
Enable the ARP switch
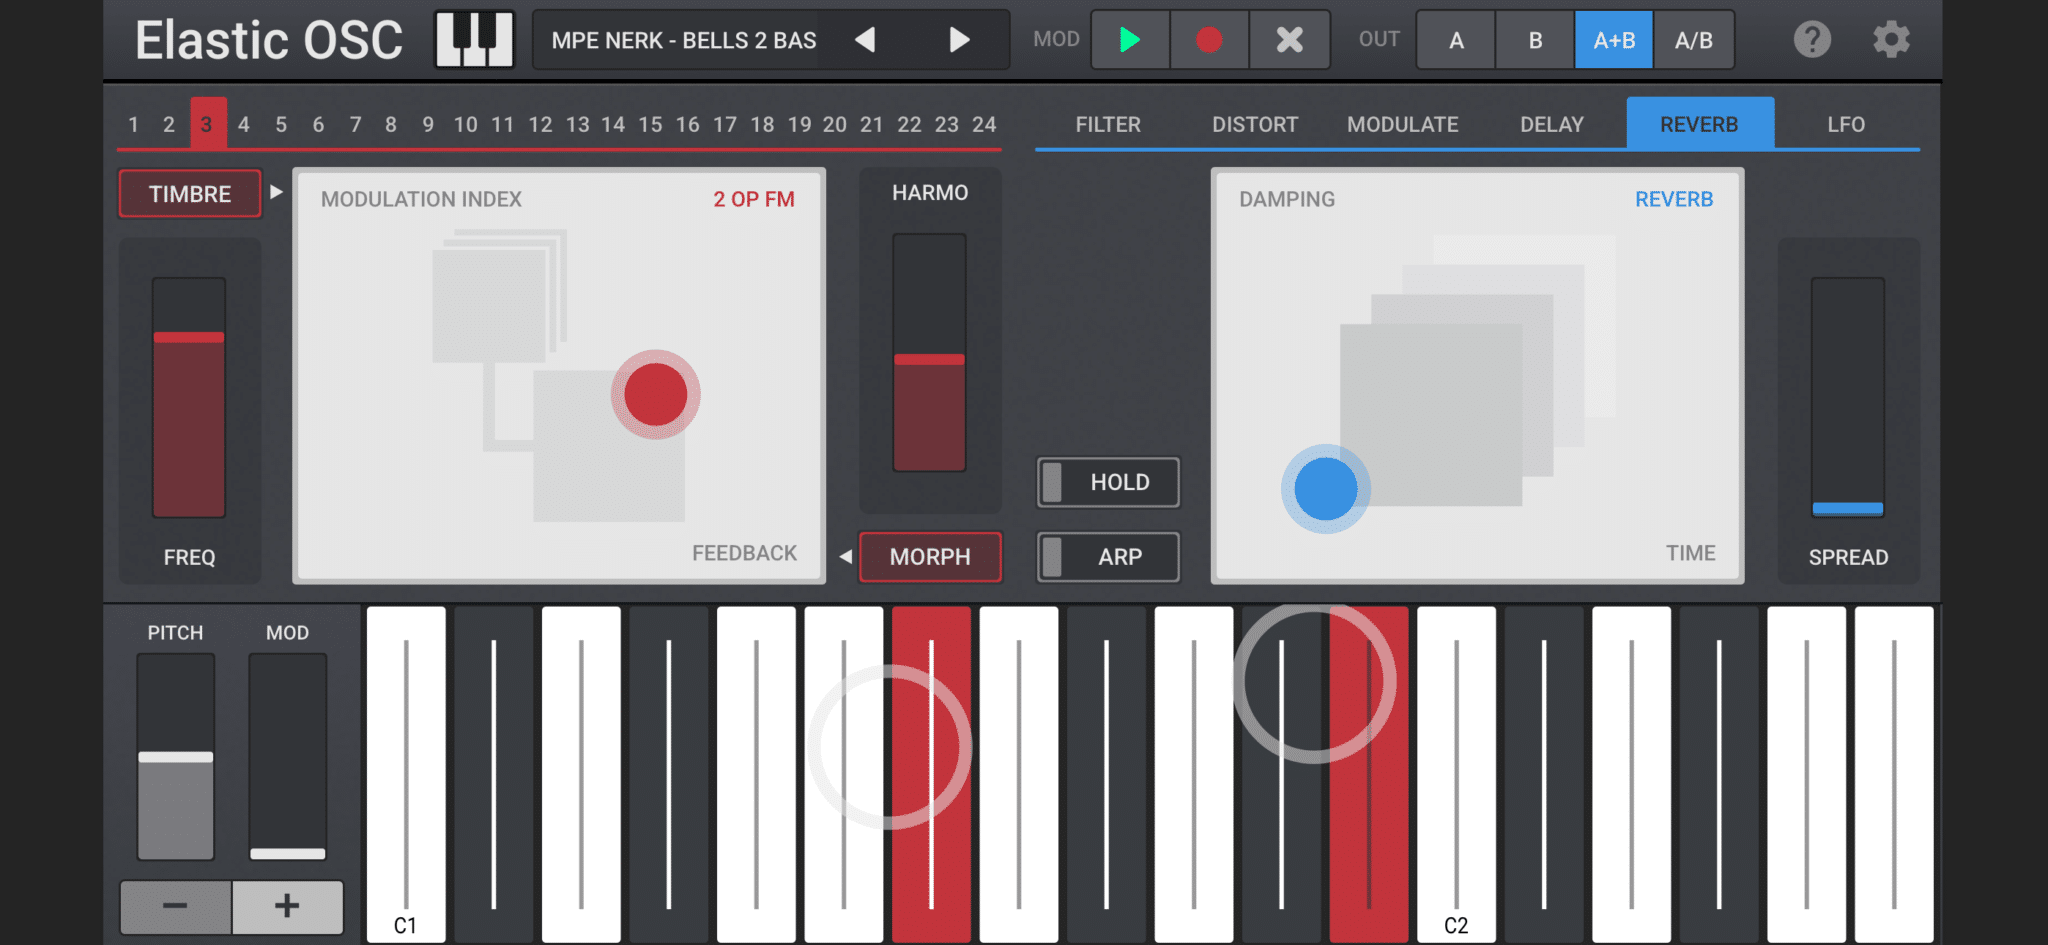coord(1108,557)
